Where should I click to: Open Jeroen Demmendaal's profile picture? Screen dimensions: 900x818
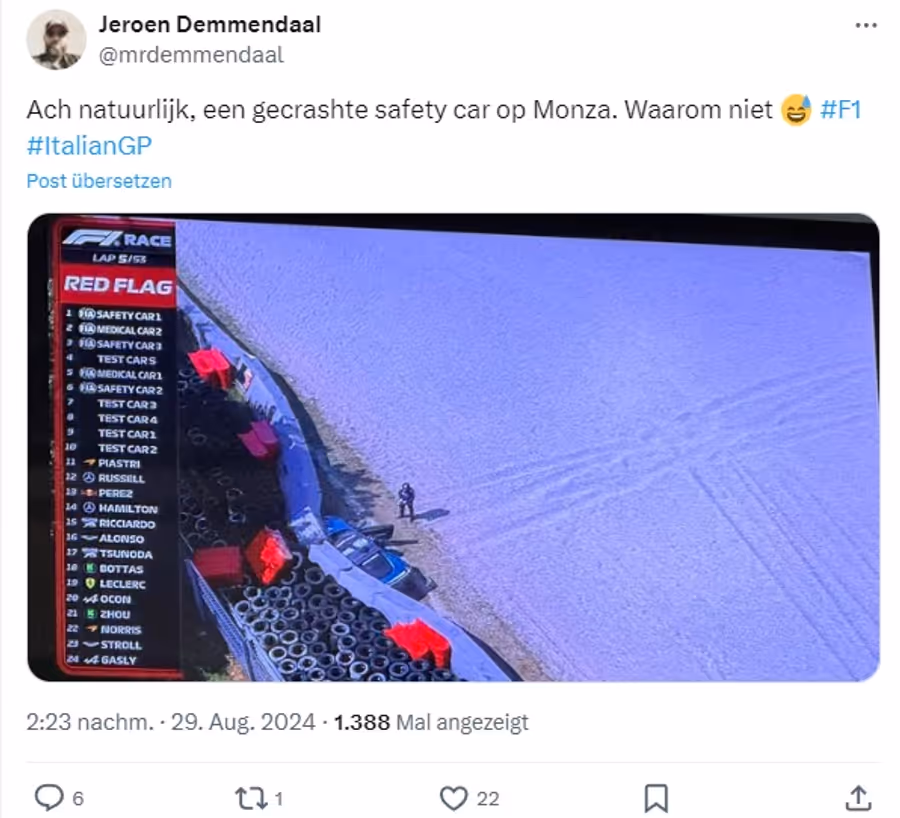tap(56, 40)
